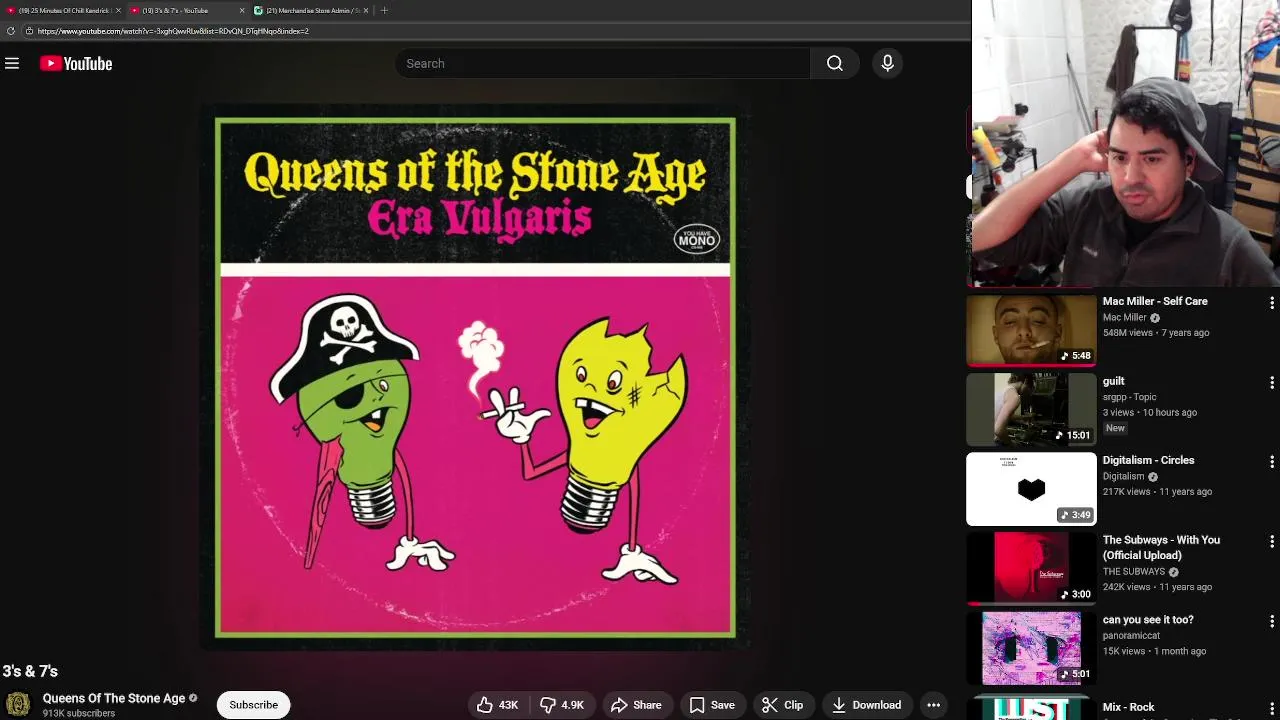Open The Subways - With You thumbnail

point(1031,568)
